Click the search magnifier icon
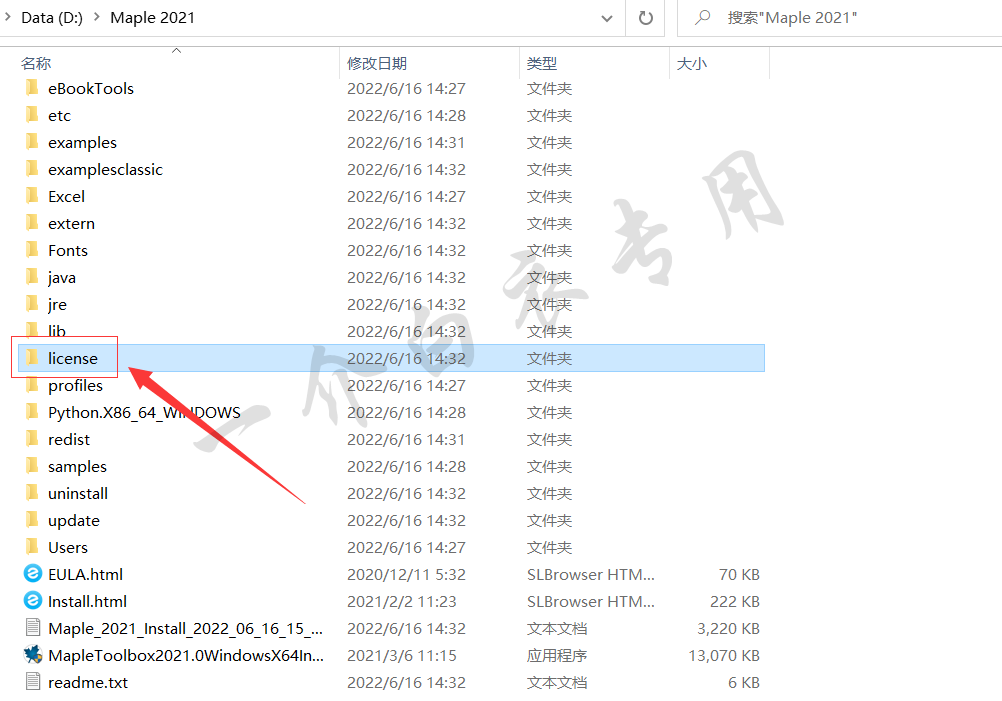The image size is (1002, 701). [703, 17]
